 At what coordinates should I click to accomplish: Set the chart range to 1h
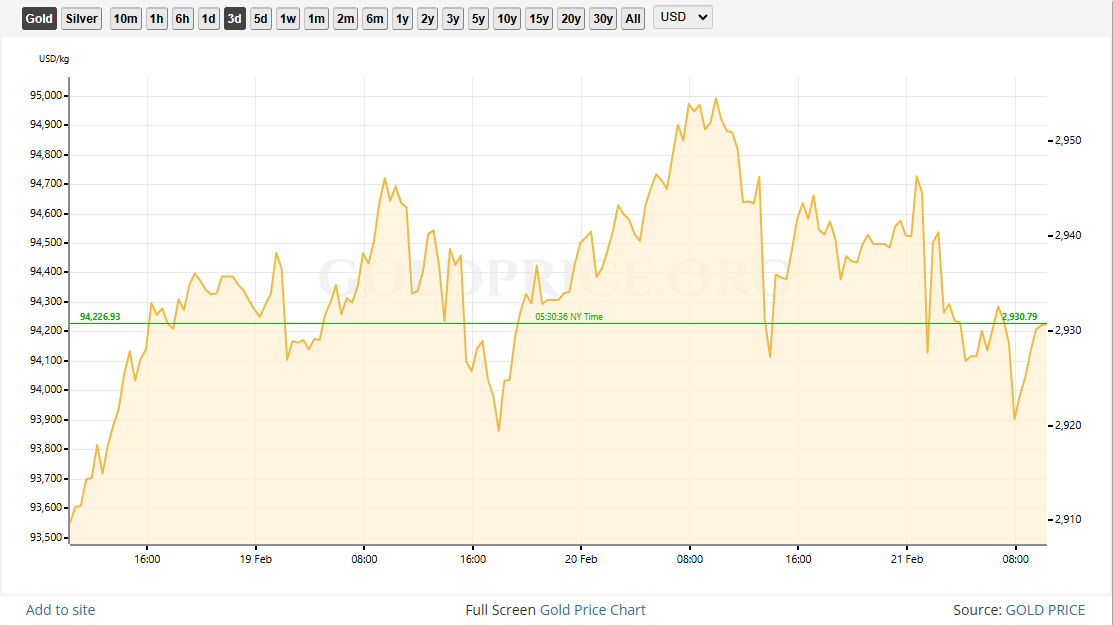point(157,18)
